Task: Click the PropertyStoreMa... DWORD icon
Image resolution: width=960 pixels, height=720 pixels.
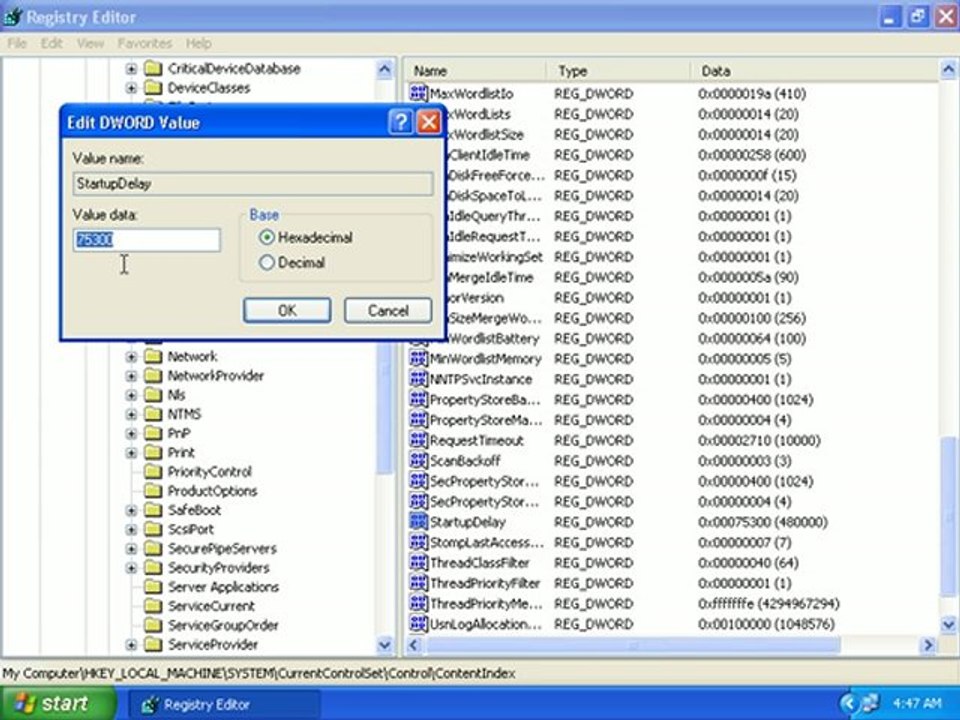Action: pyautogui.click(x=418, y=420)
